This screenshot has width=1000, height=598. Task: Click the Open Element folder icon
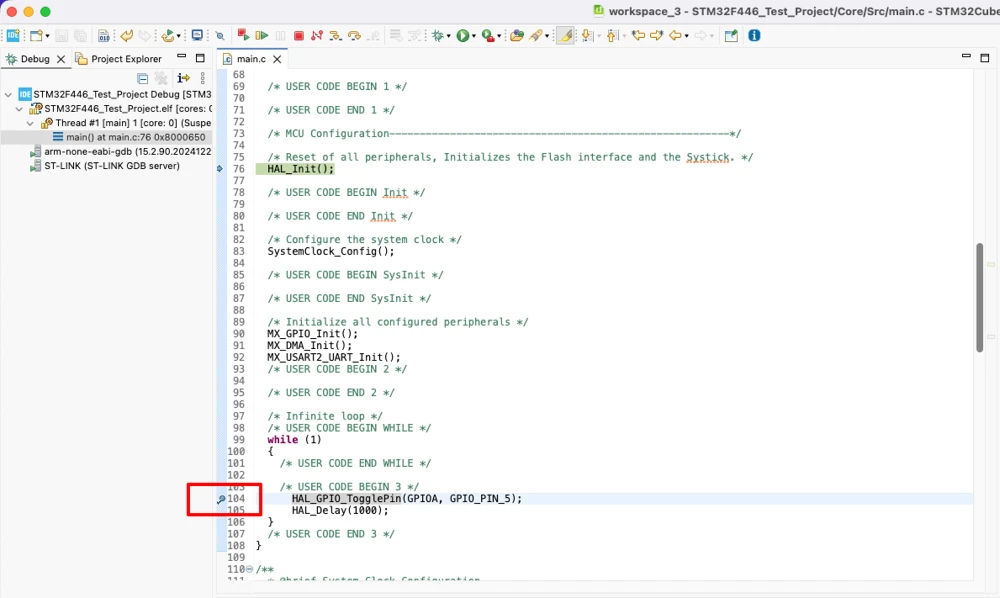(x=517, y=36)
